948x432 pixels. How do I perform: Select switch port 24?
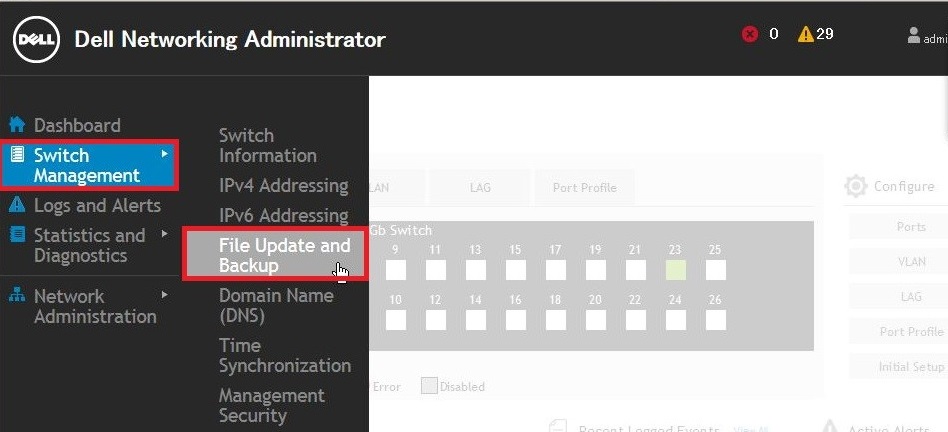pyautogui.click(x=676, y=320)
